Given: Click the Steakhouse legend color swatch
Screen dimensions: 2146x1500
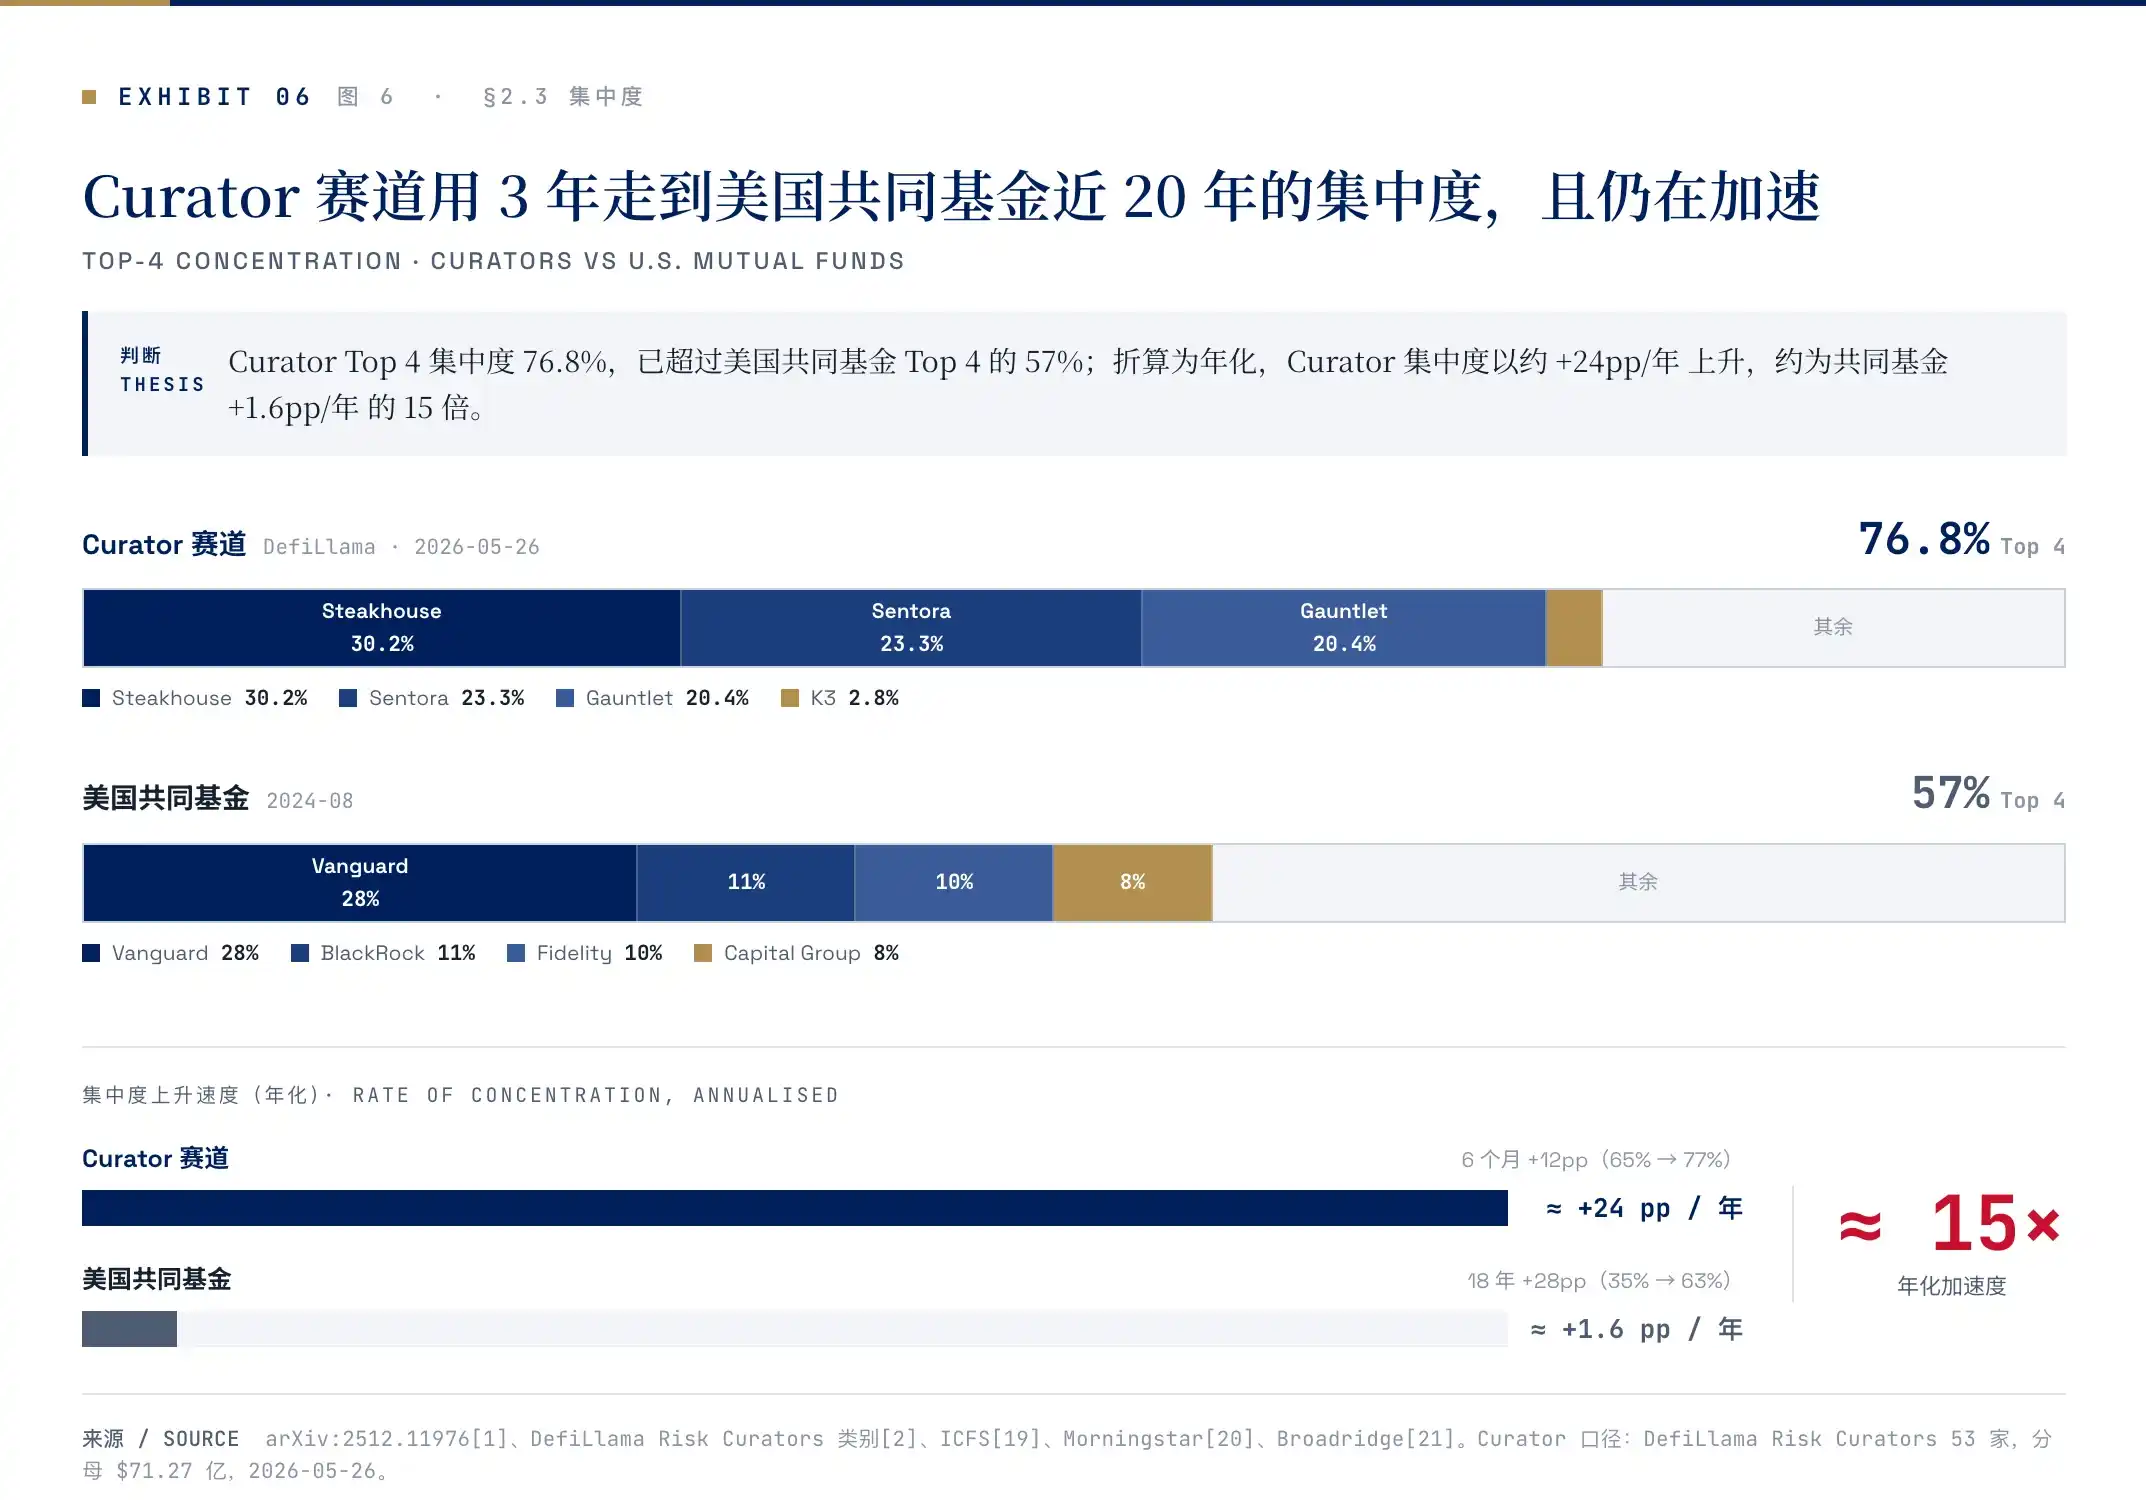Looking at the screenshot, I should (x=91, y=698).
